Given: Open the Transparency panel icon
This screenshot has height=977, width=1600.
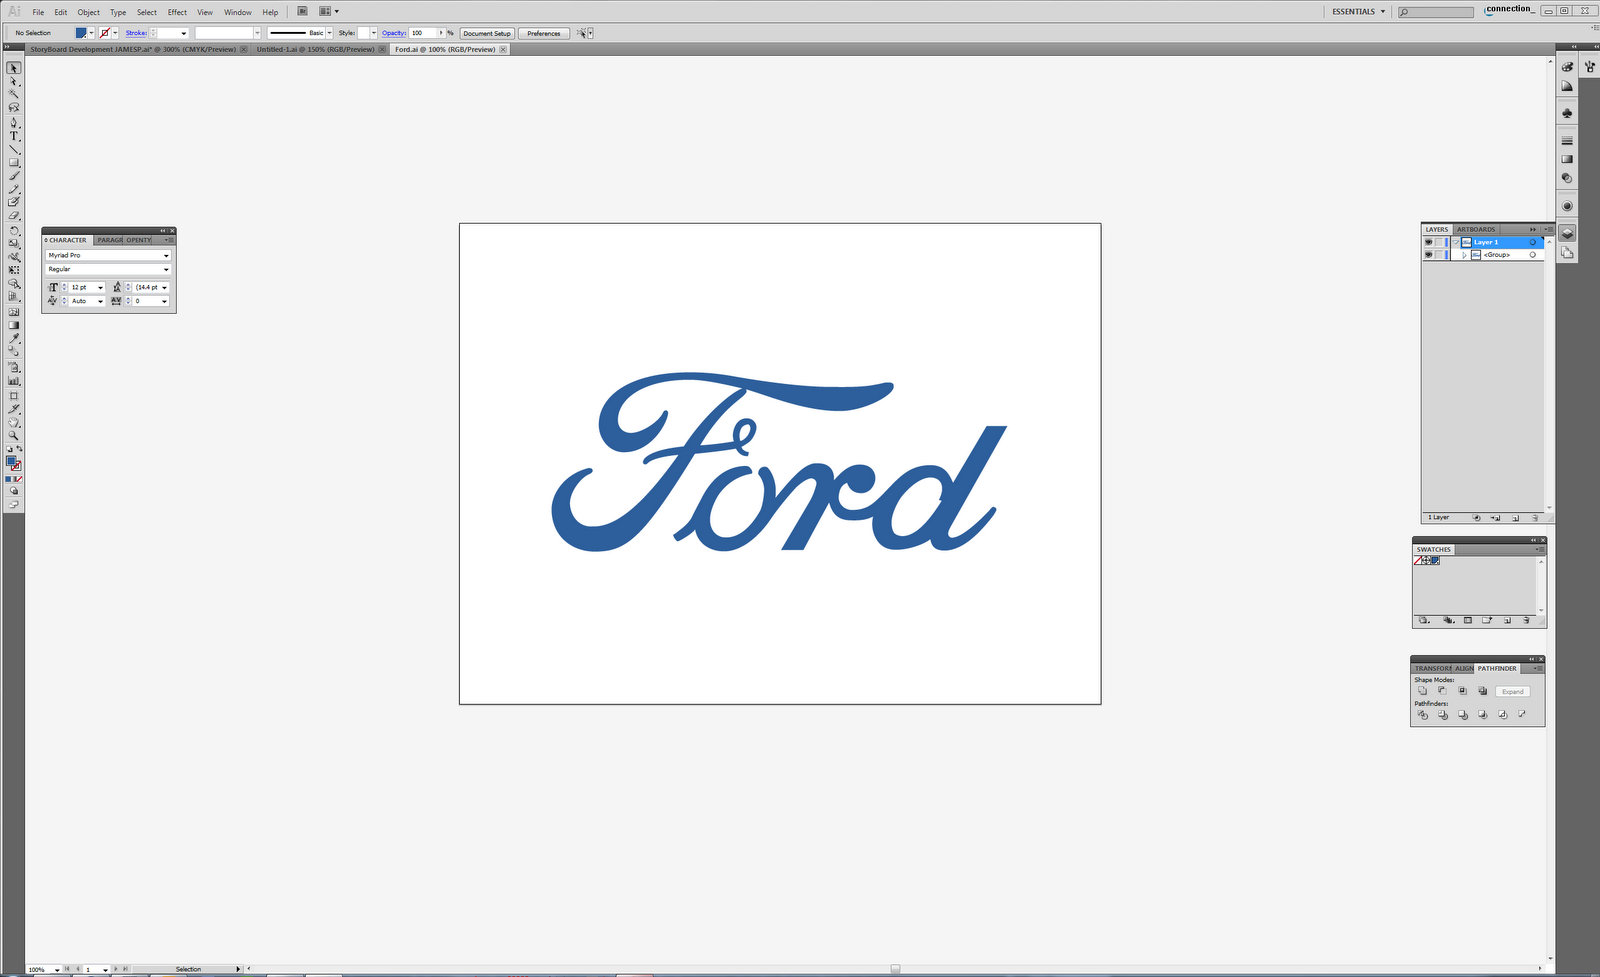Looking at the screenshot, I should click(x=1567, y=178).
